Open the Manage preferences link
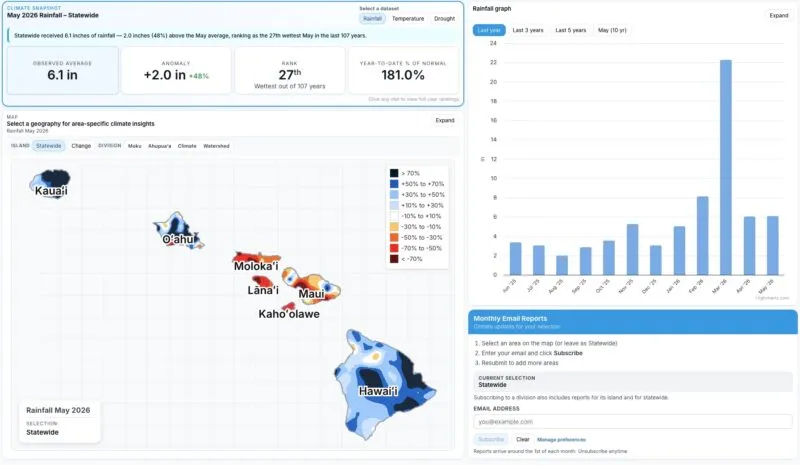Image resolution: width=800 pixels, height=465 pixels. [x=561, y=439]
